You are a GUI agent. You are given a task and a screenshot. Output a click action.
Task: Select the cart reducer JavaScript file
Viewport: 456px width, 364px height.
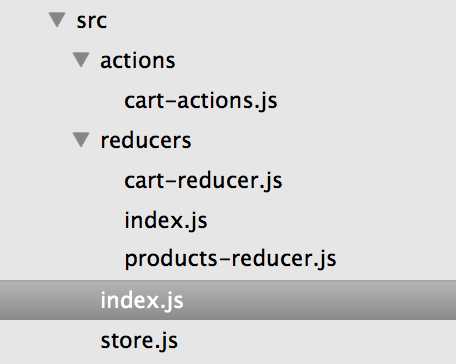[x=203, y=181]
